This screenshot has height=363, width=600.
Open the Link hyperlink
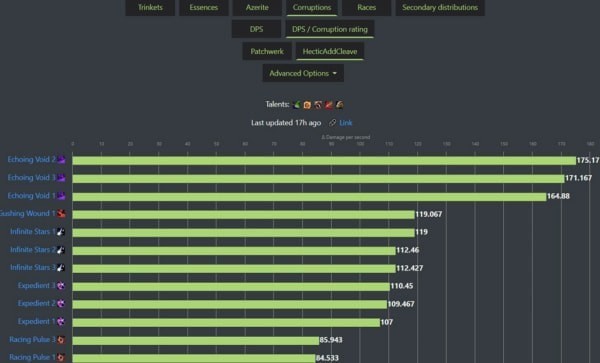pyautogui.click(x=346, y=123)
